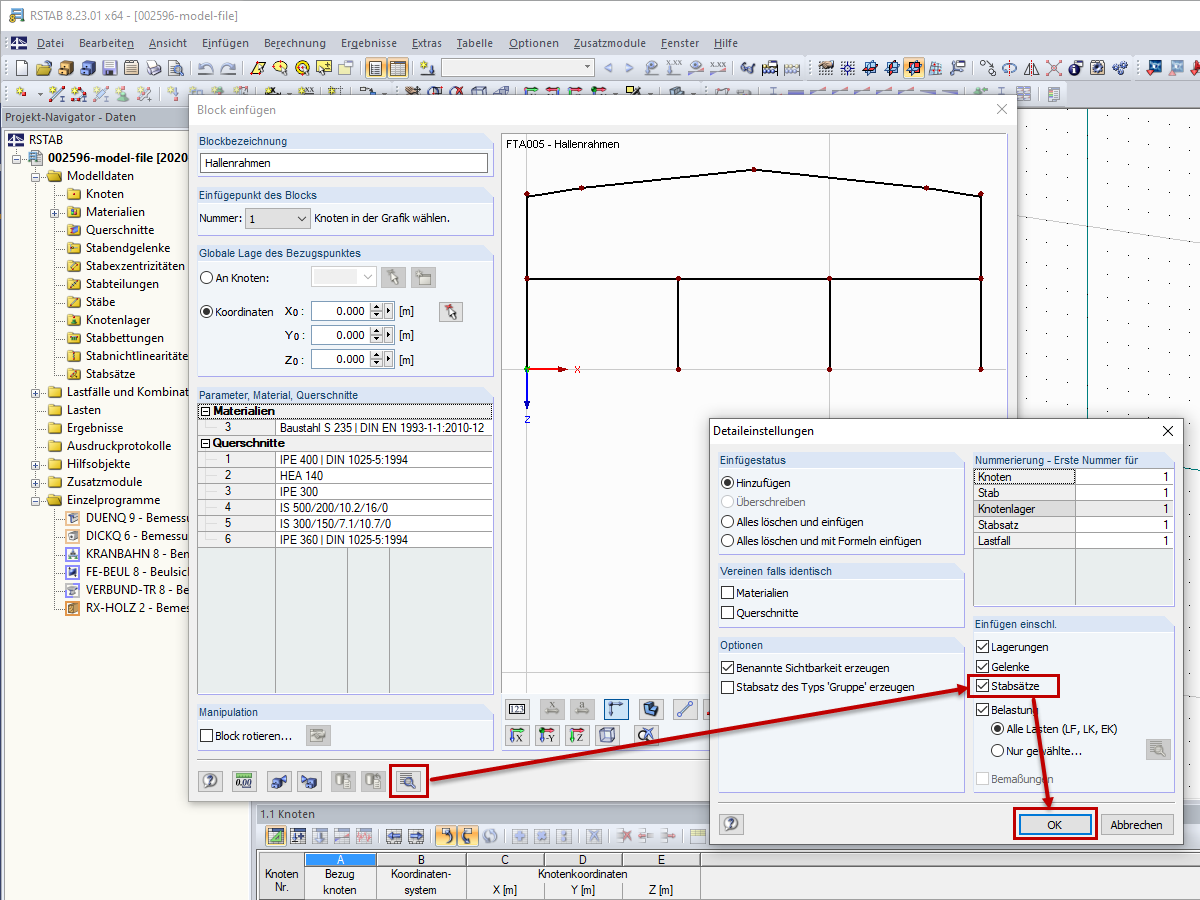
Task: Check the Block rotieren checkbox
Action: (x=207, y=736)
